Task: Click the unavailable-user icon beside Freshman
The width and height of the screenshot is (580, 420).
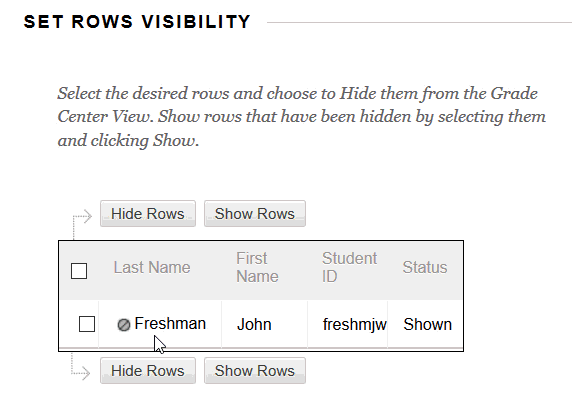Action: [124, 325]
